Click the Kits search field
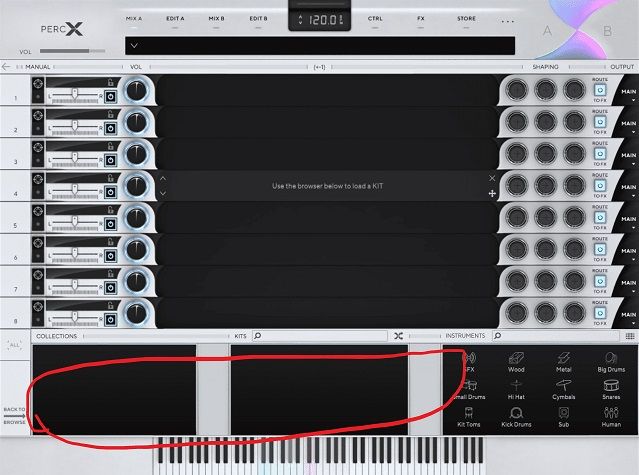This screenshot has height=475, width=639. click(320, 336)
